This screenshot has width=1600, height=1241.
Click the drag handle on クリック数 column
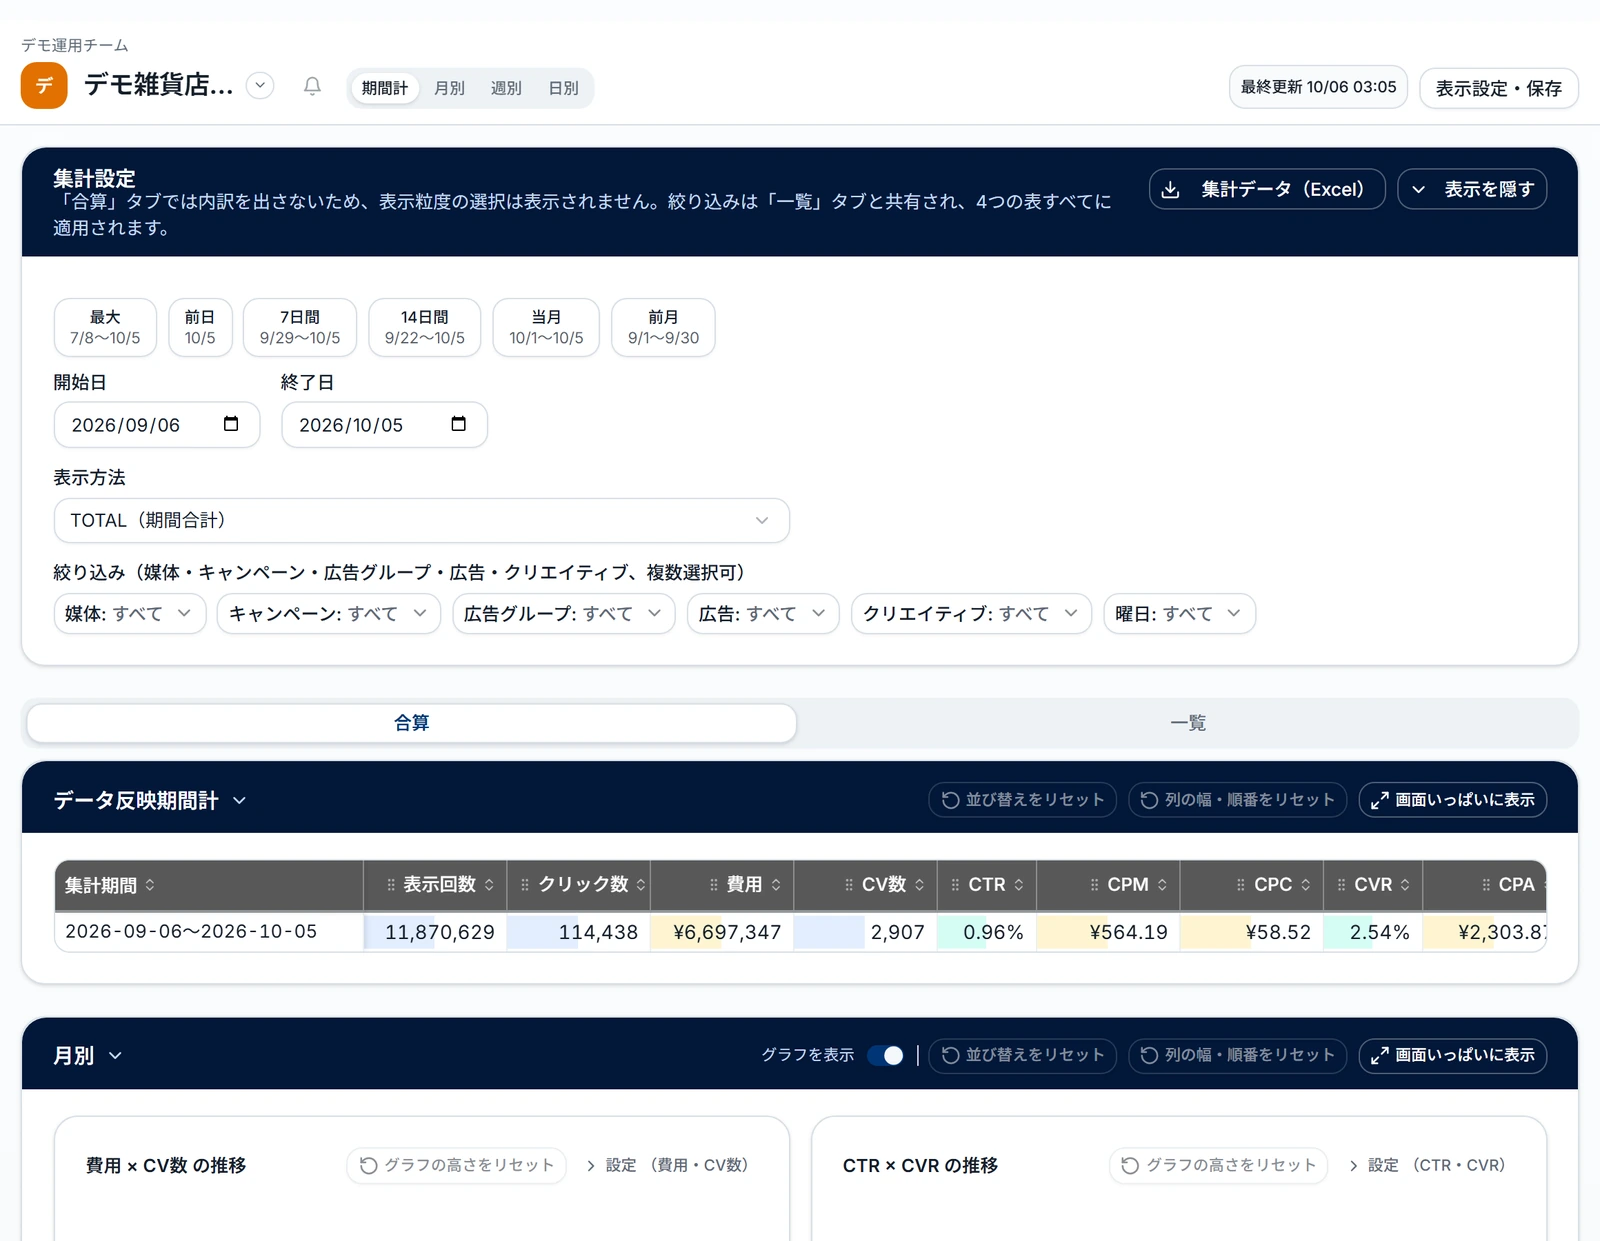[525, 885]
